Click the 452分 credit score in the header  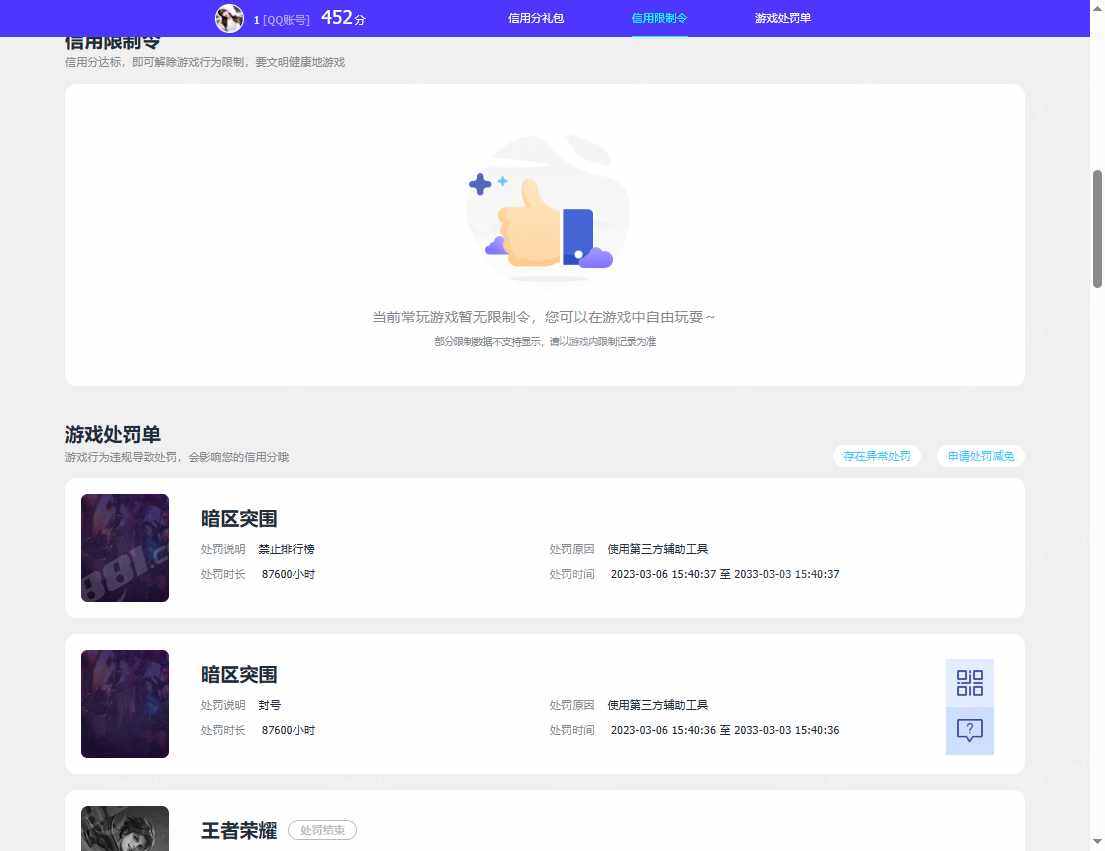coord(343,18)
